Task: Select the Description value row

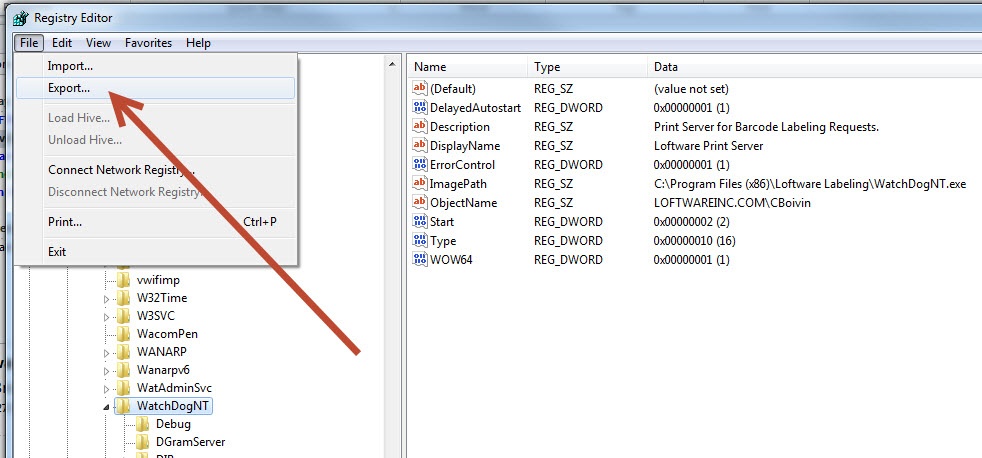Action: tap(459, 127)
